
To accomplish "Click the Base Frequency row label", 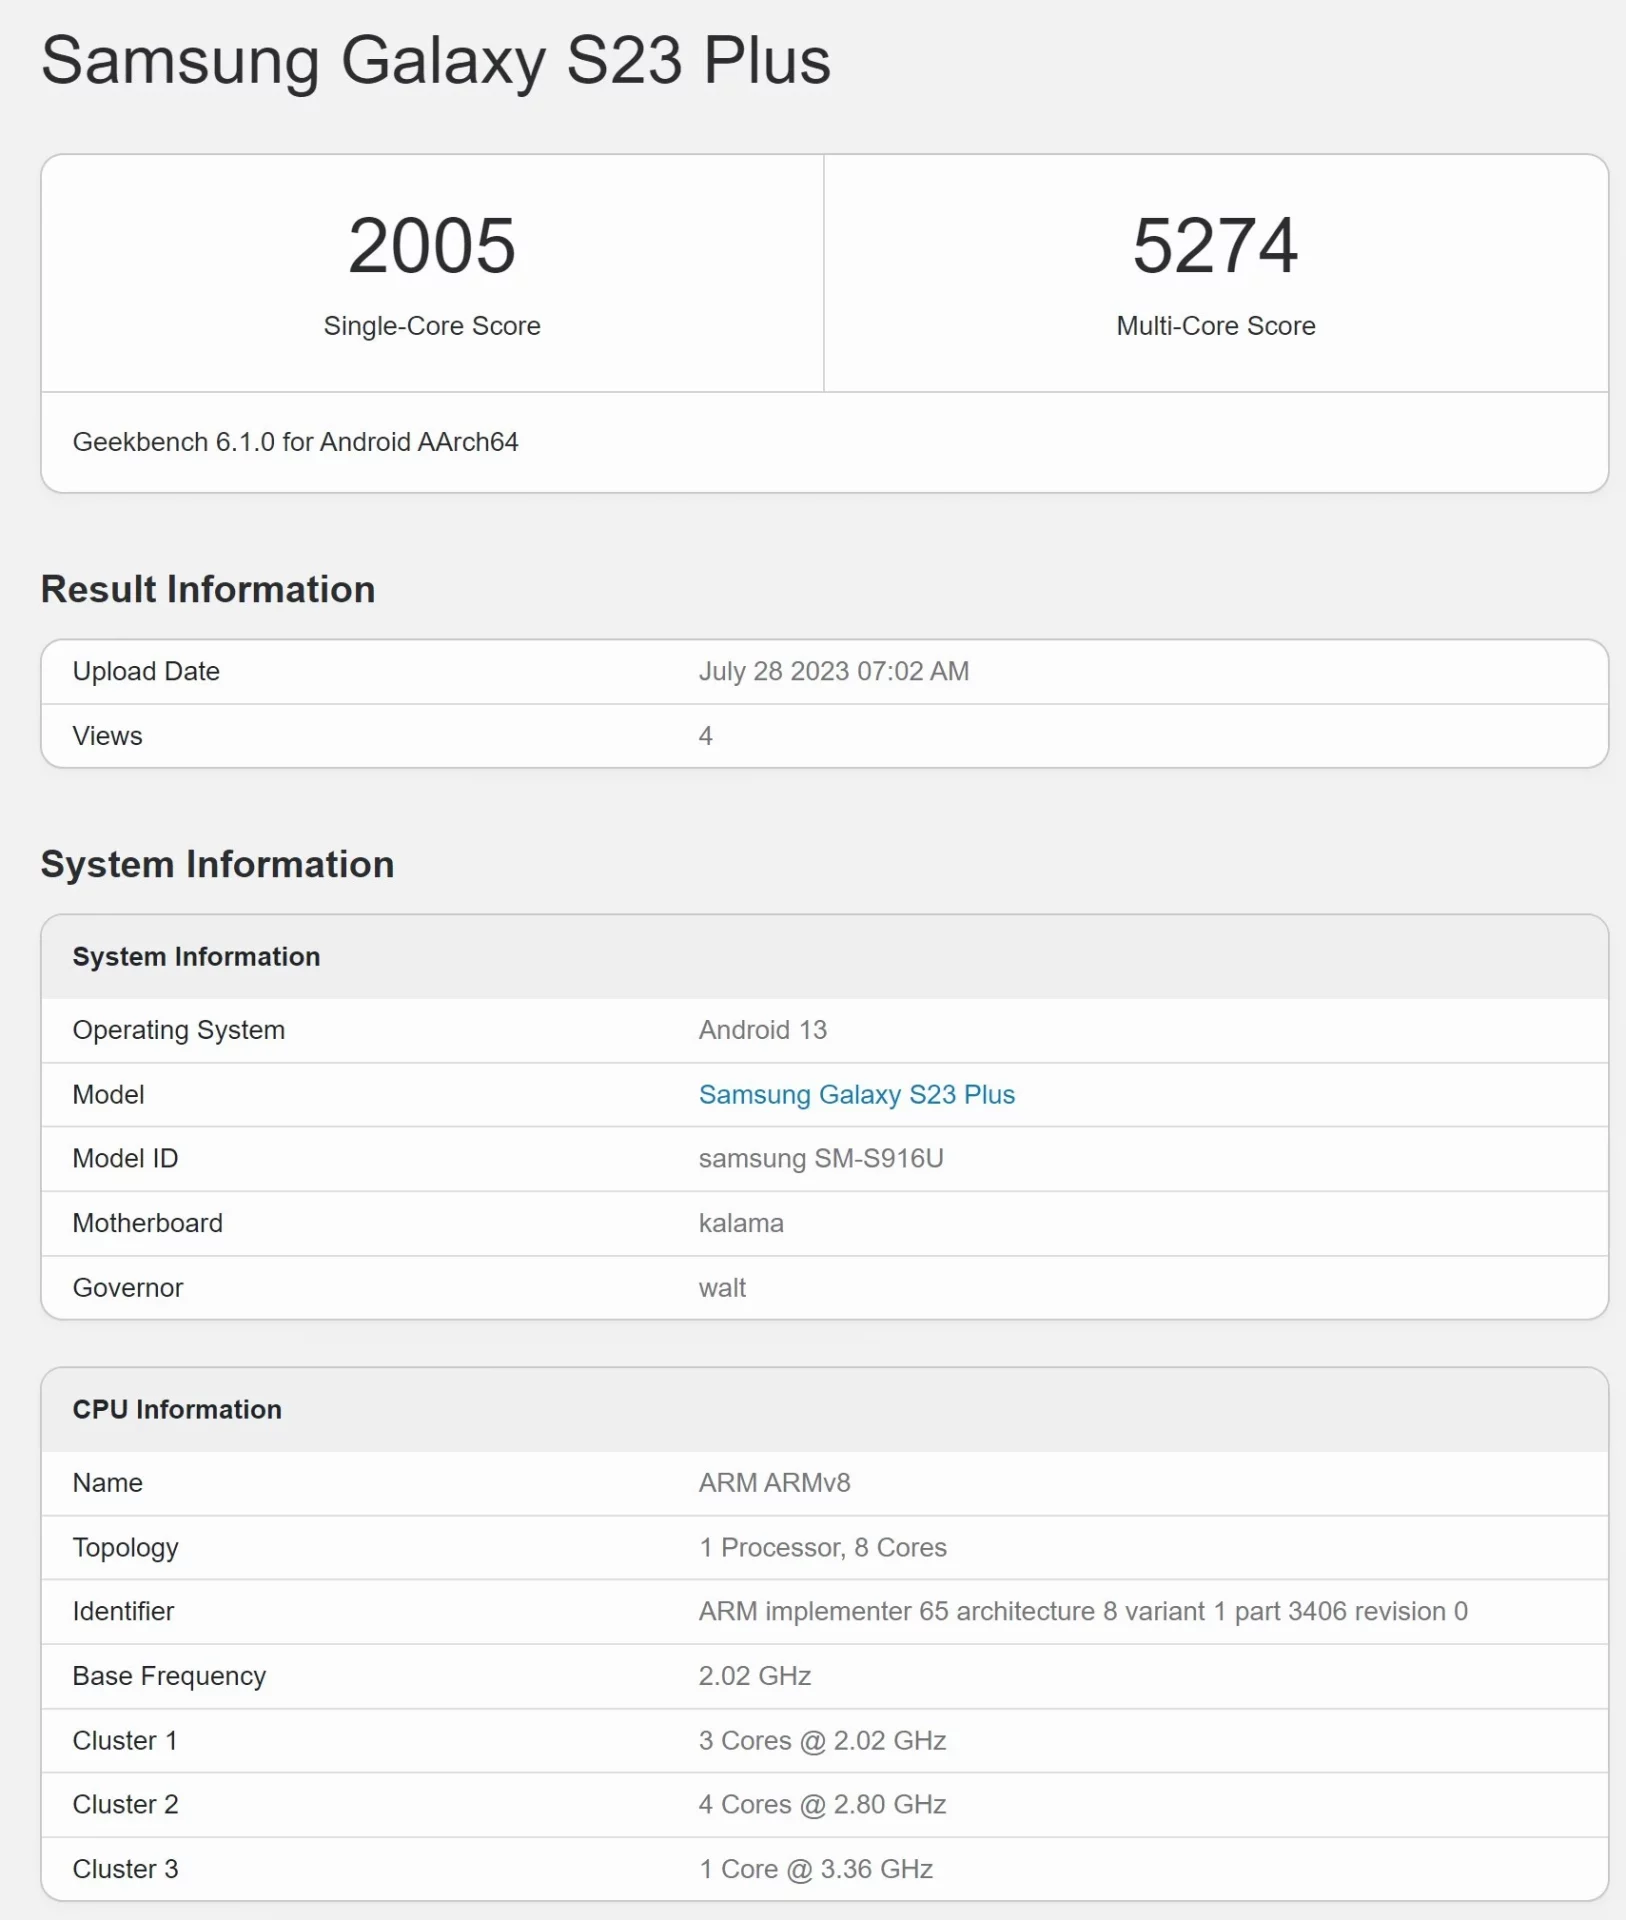I will point(169,1676).
